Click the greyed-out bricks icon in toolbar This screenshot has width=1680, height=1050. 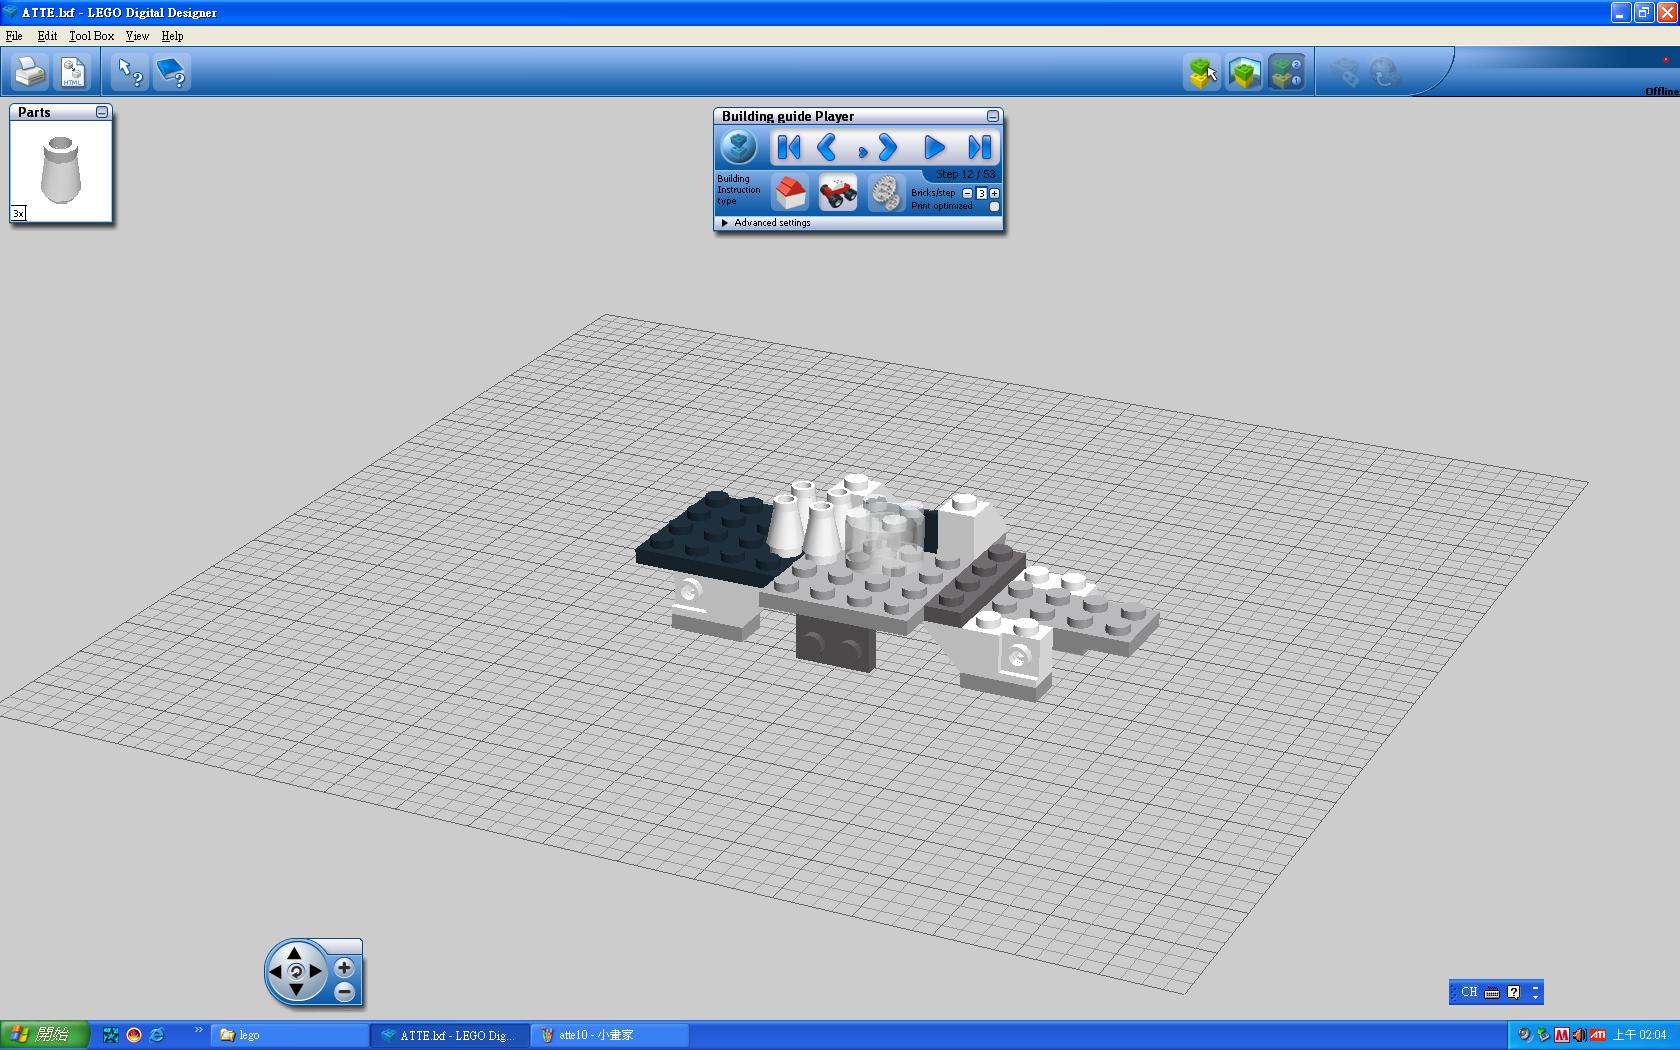click(1344, 72)
